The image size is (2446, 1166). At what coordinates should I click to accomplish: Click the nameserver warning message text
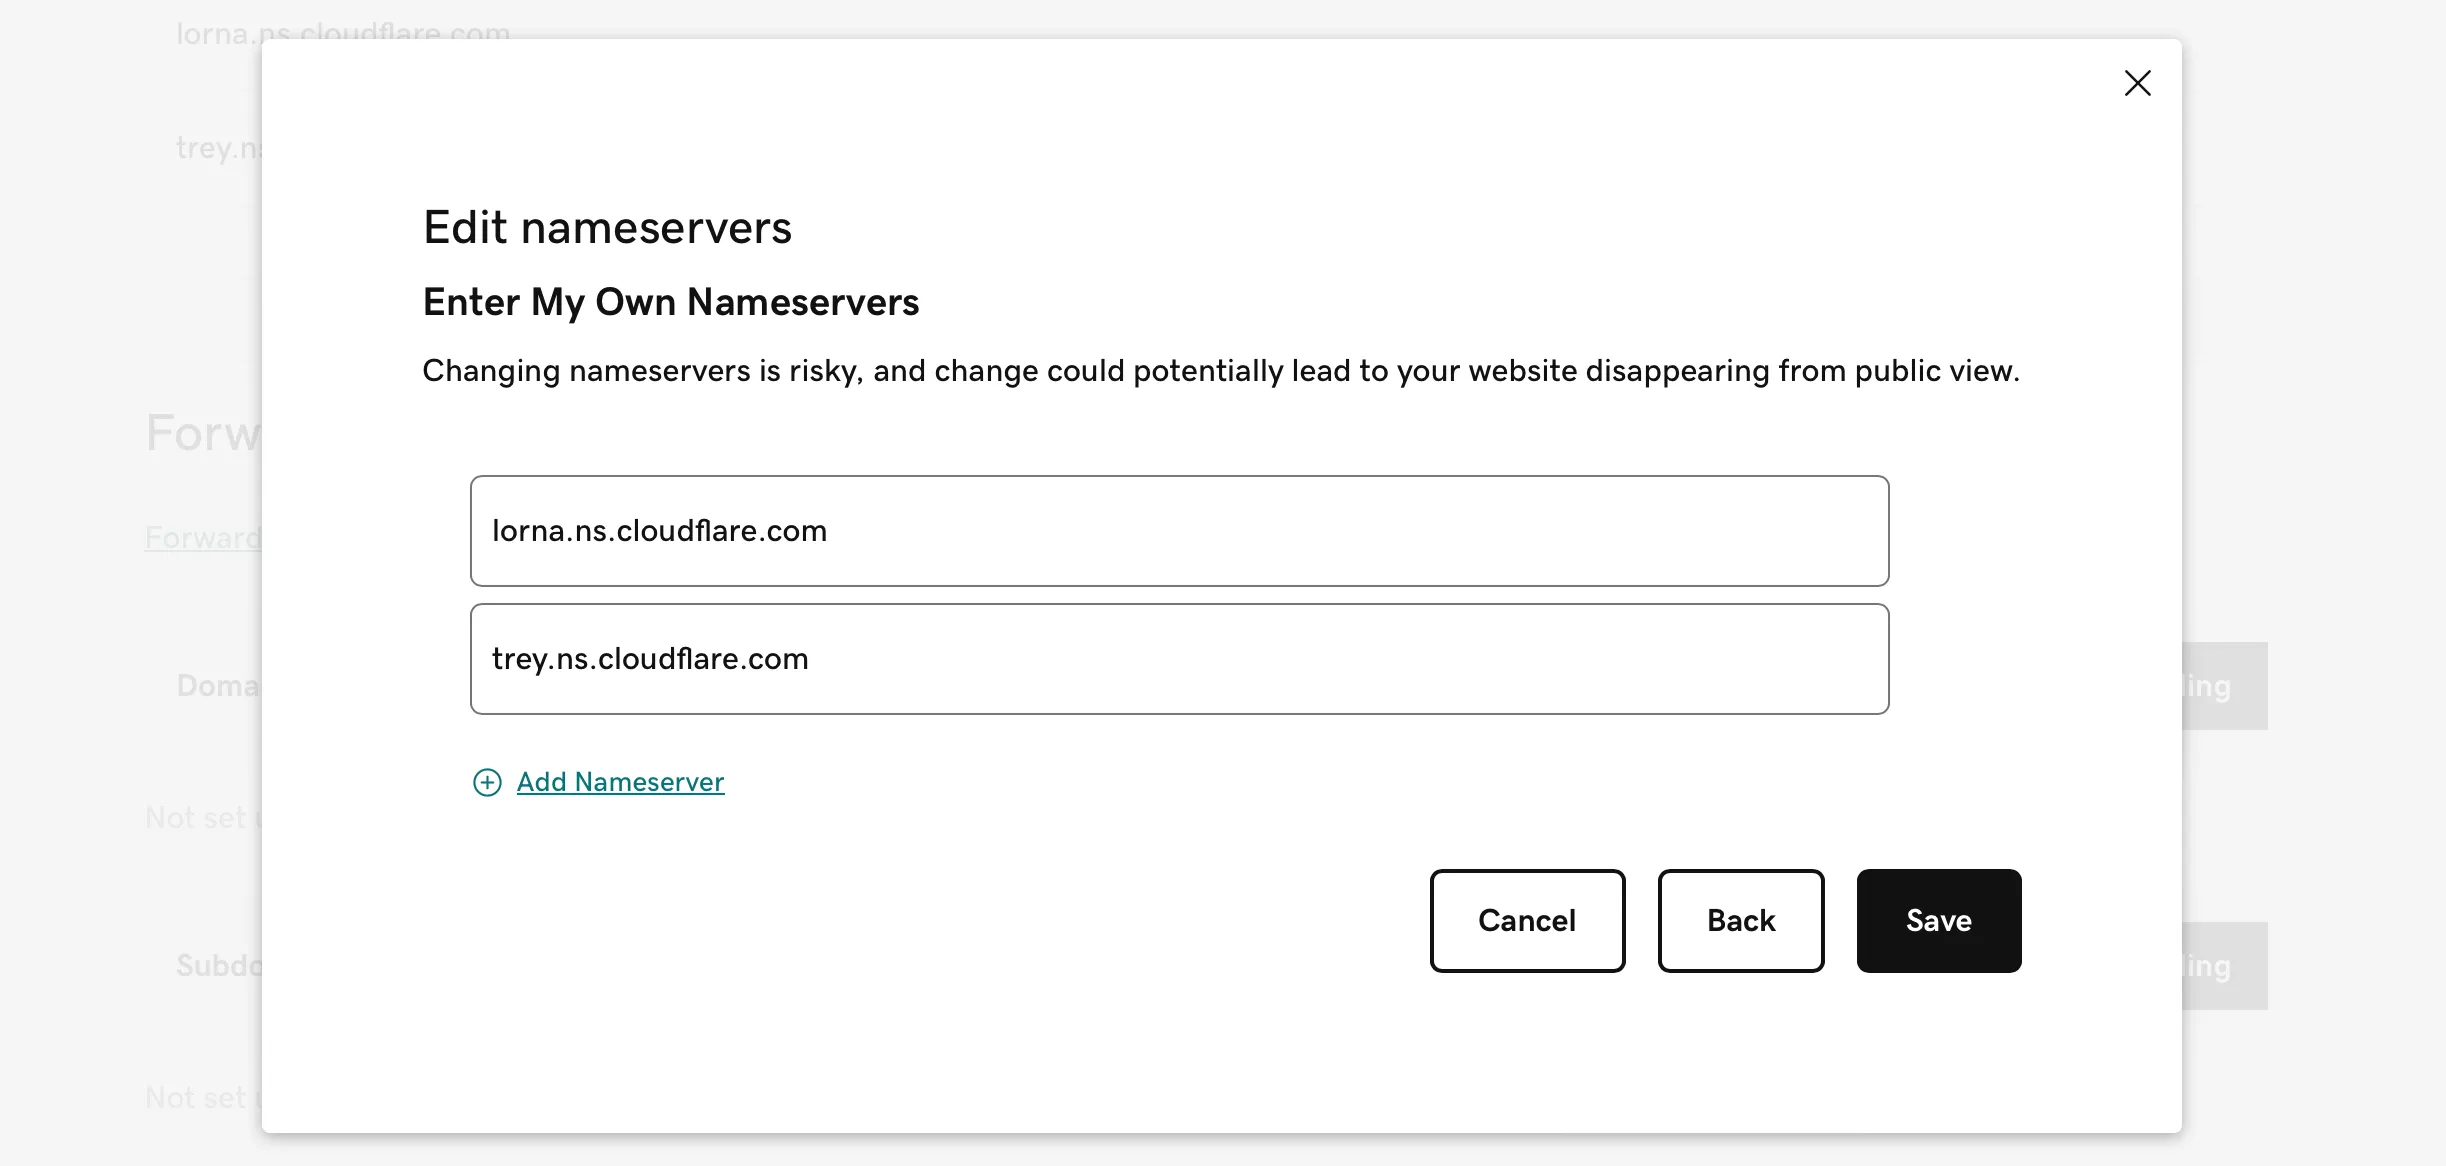click(x=1221, y=370)
